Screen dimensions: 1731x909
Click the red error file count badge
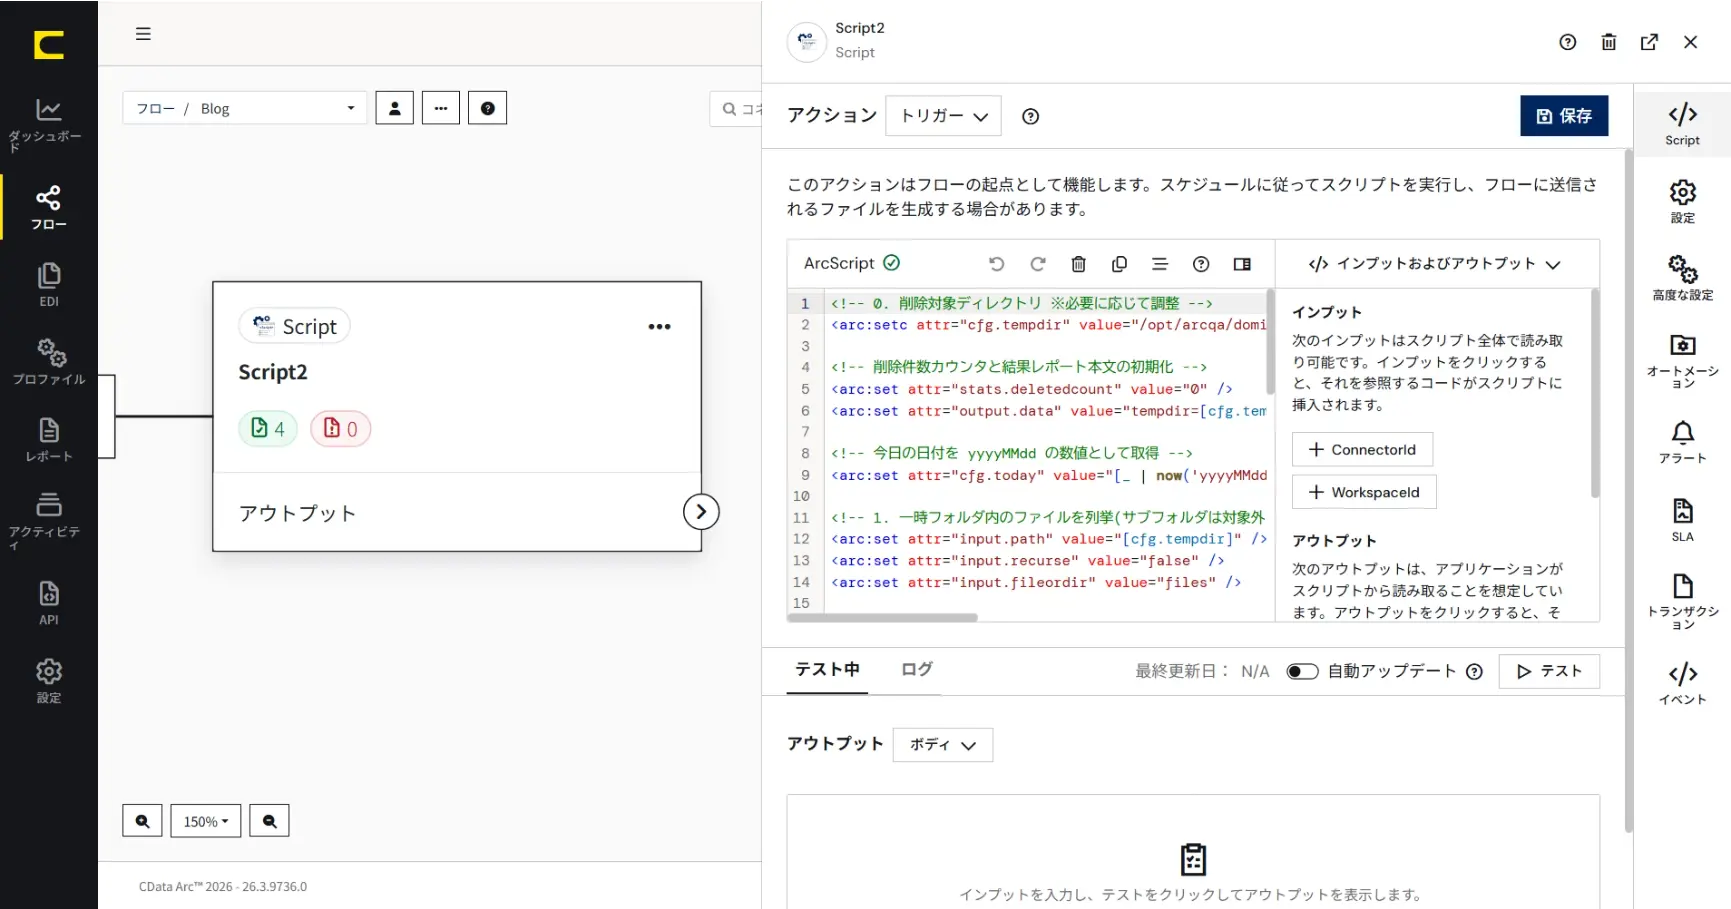pyautogui.click(x=340, y=429)
